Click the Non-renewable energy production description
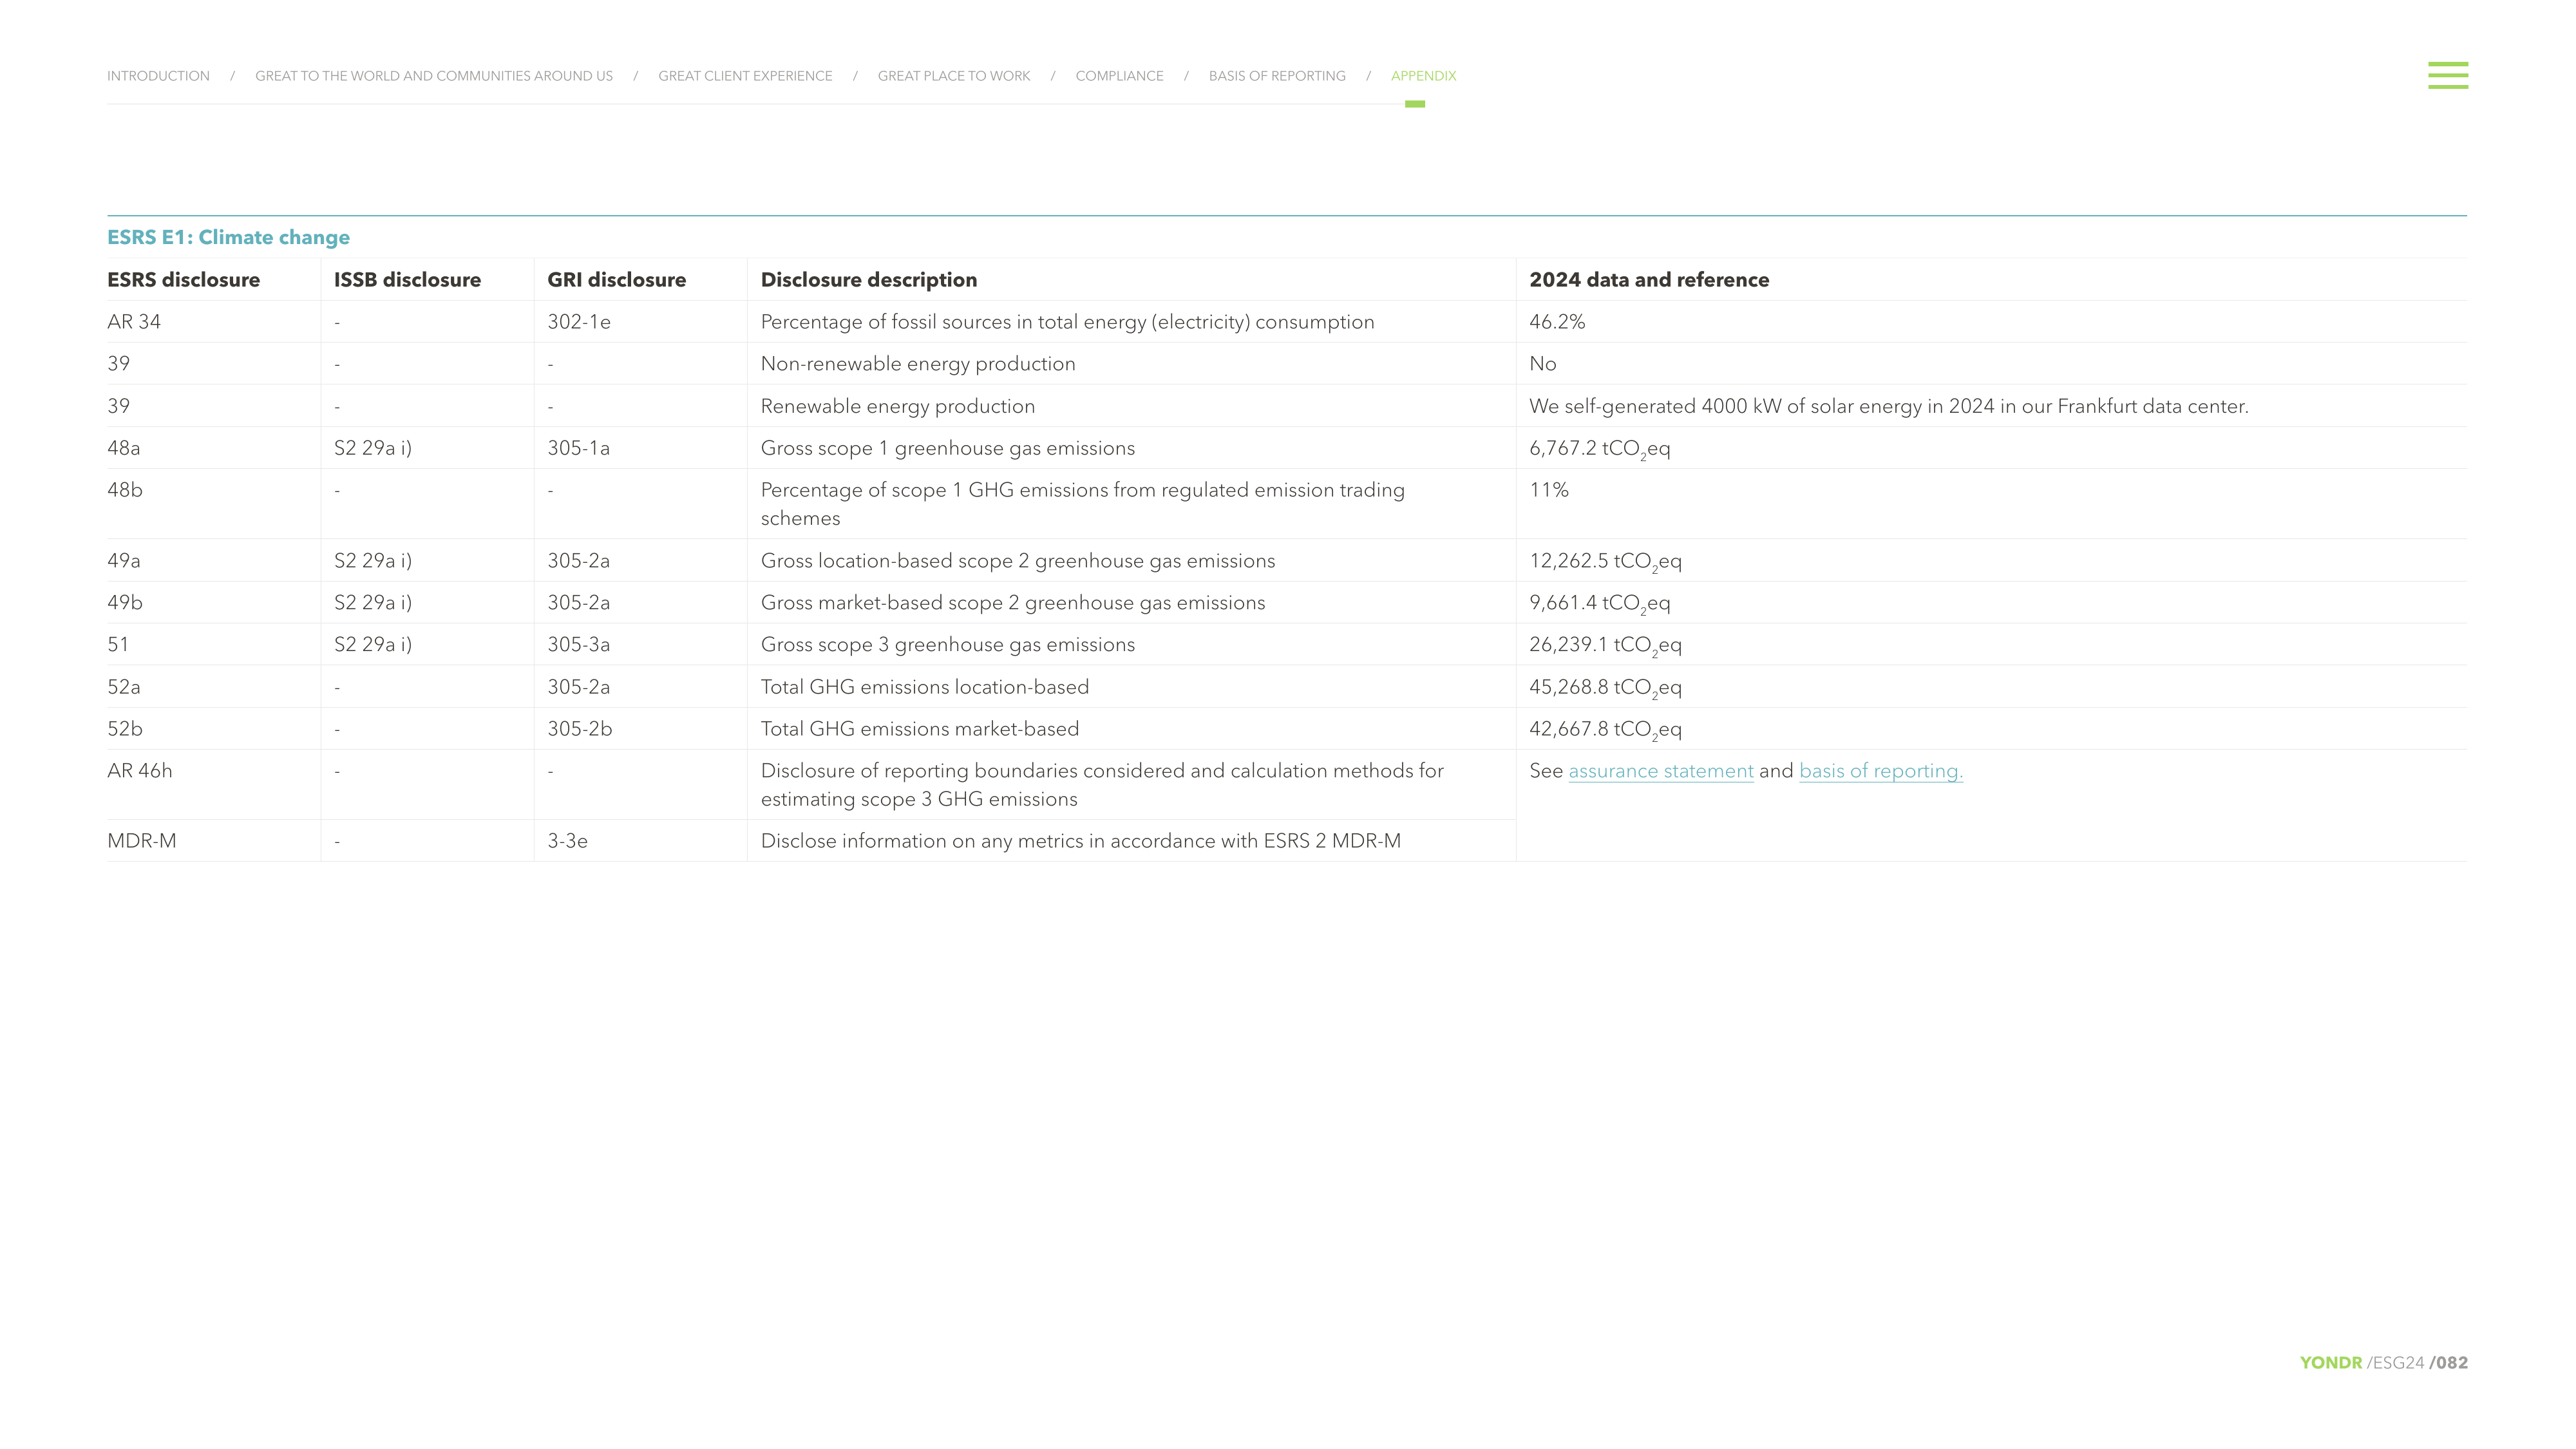The width and height of the screenshot is (2576, 1449). point(918,364)
